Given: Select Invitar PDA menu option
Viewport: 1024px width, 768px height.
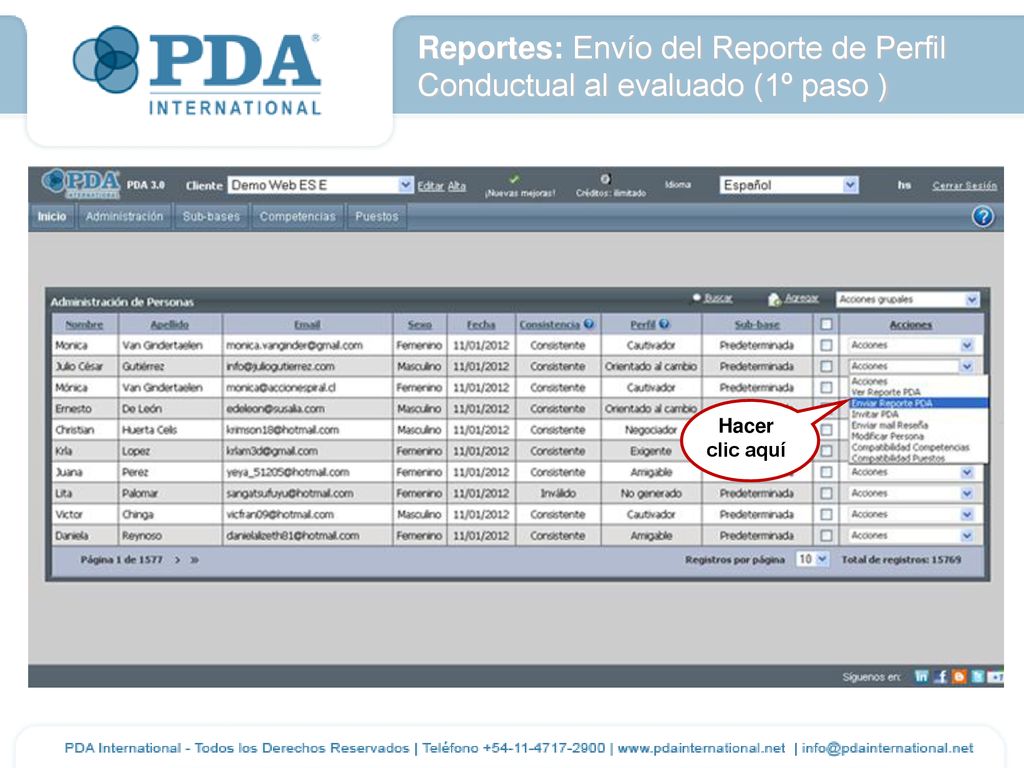Looking at the screenshot, I should 918,414.
